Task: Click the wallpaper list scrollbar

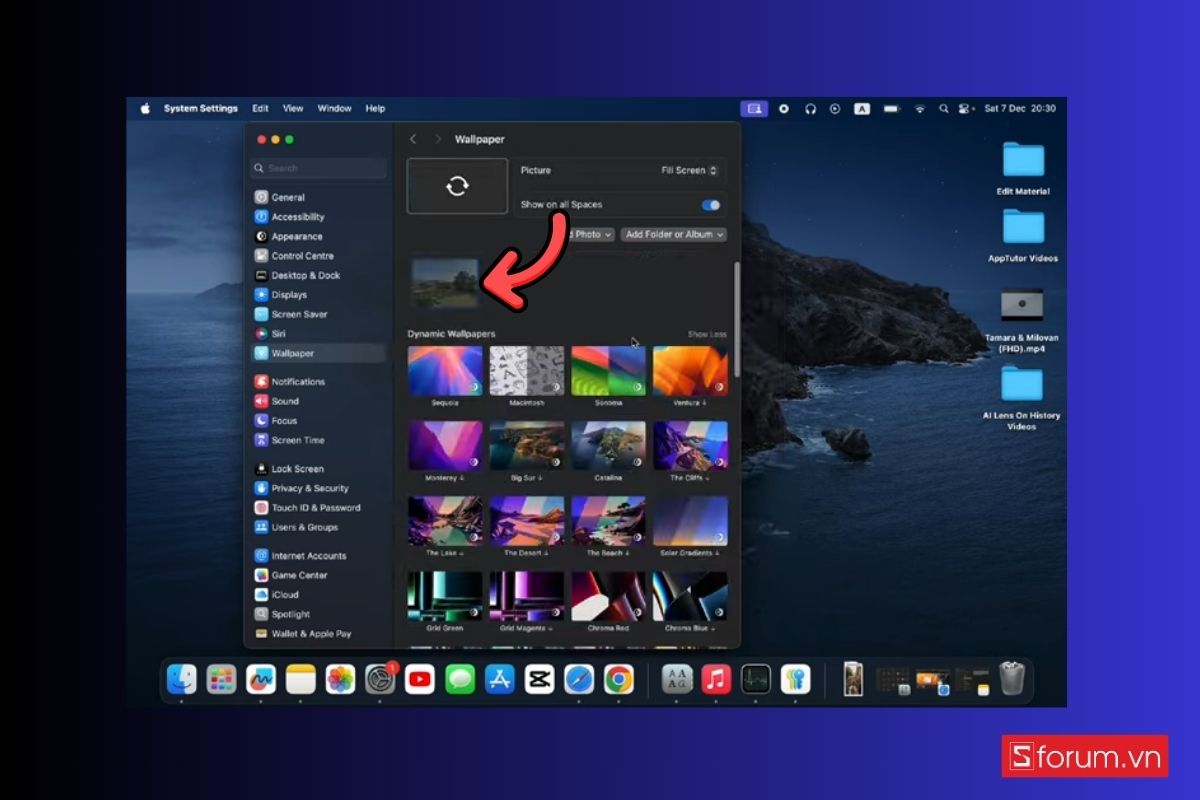Action: [x=737, y=320]
